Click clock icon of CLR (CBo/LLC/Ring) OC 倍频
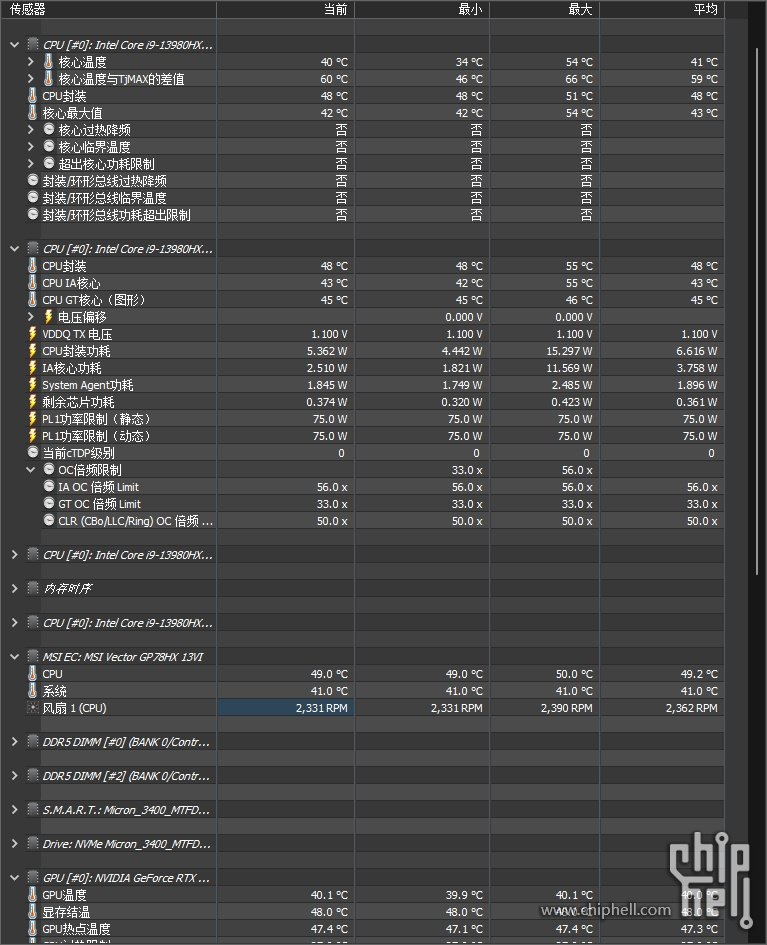Screen dimensions: 767x945 point(49,520)
